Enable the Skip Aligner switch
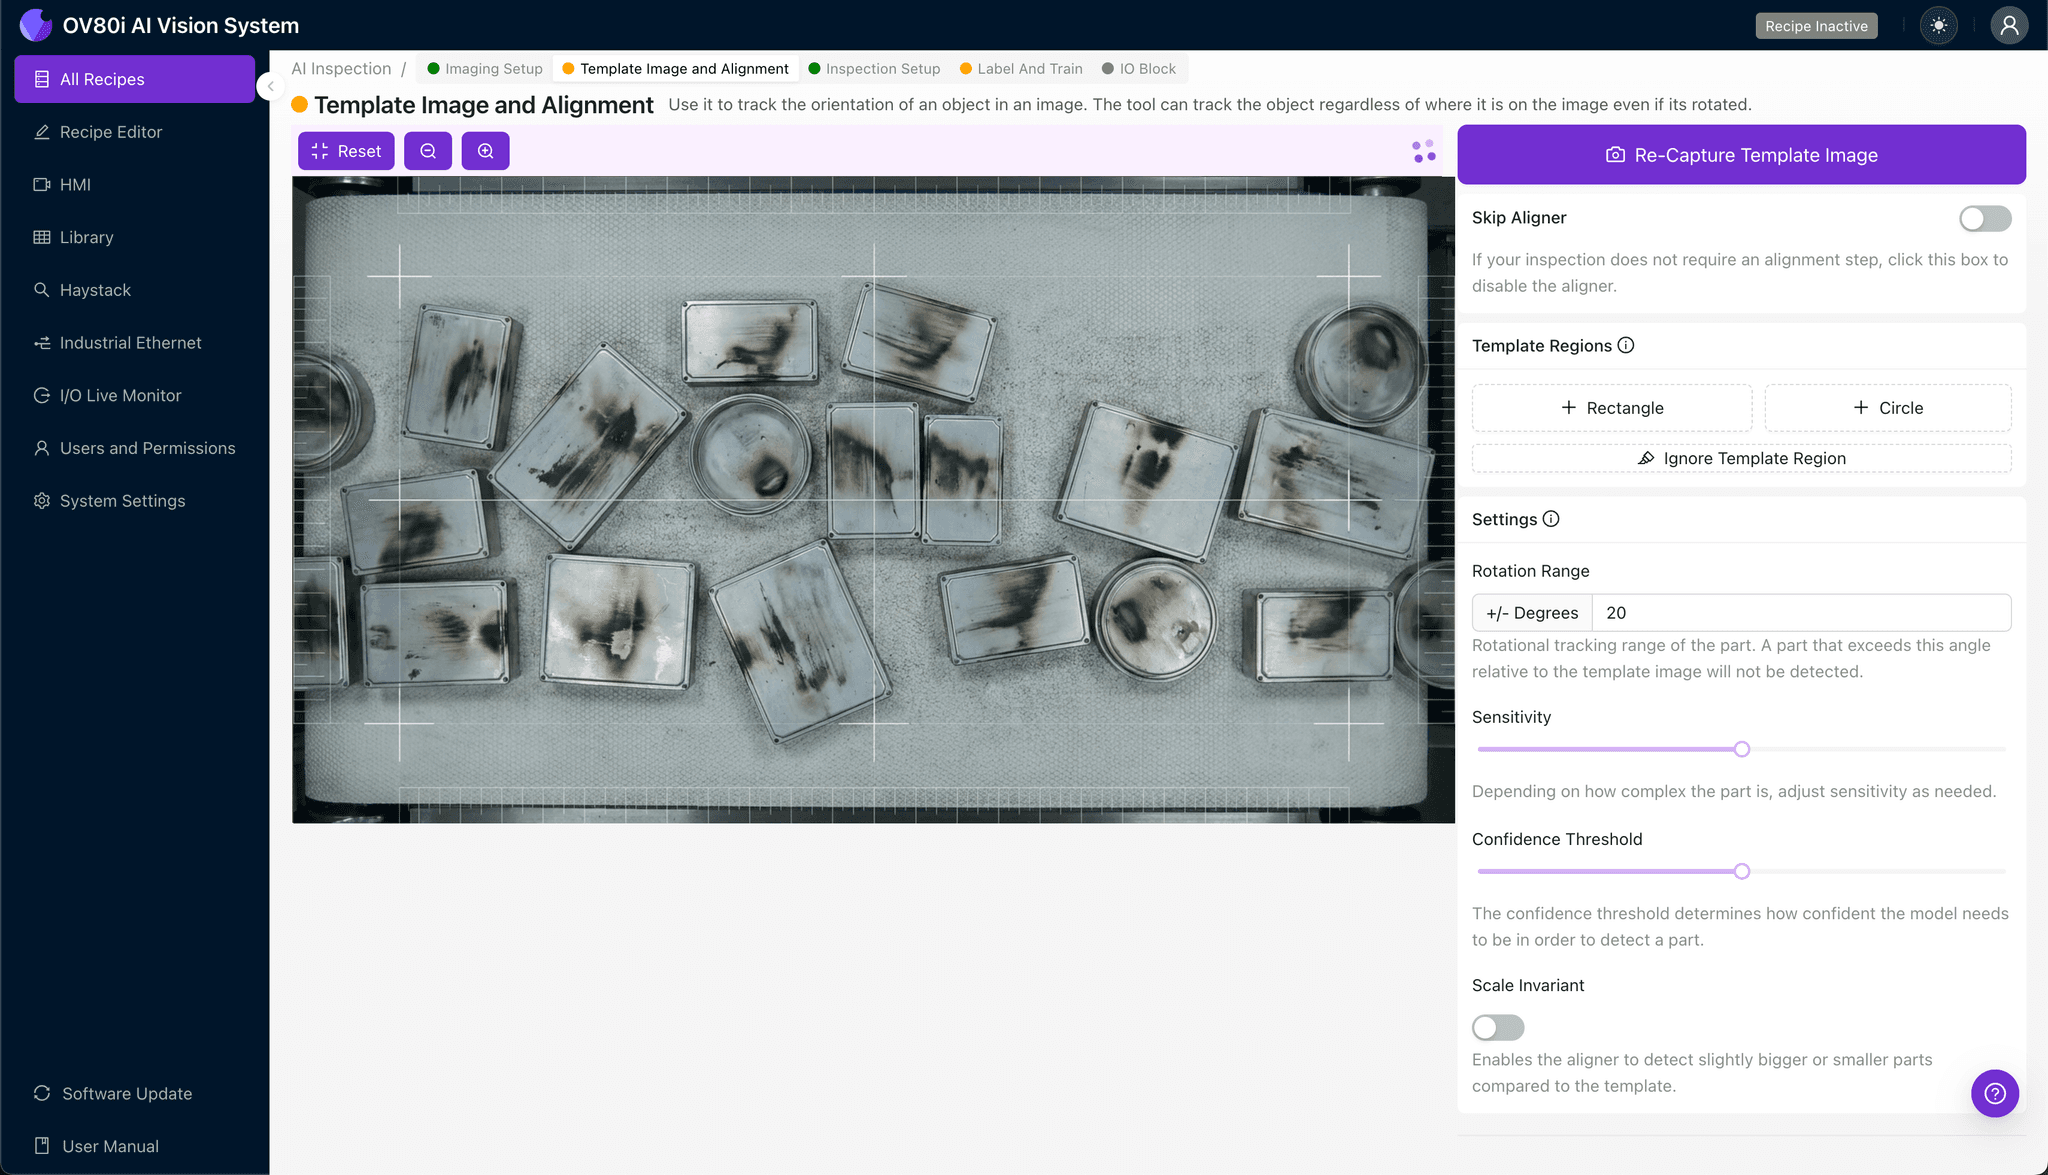The width and height of the screenshot is (2048, 1175). pos(1984,218)
